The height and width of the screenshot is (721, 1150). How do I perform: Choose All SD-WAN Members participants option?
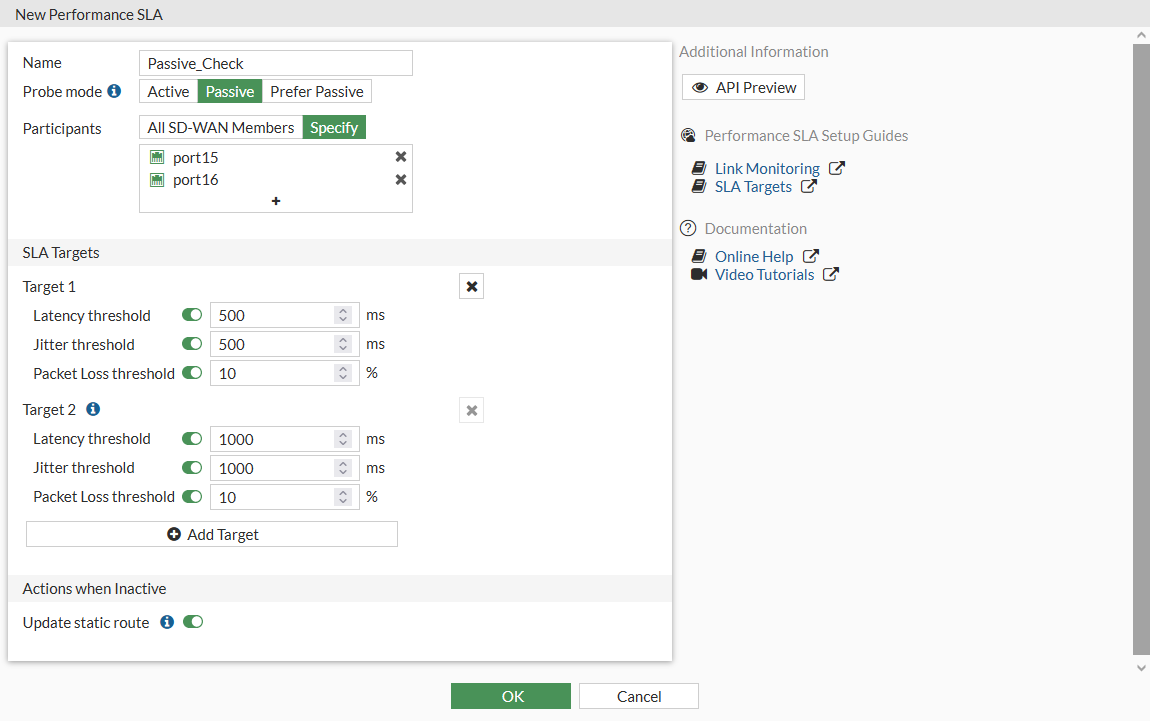pos(221,127)
